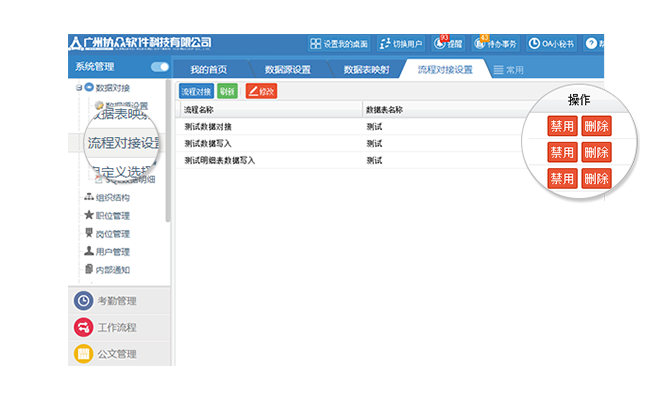Open the OA小秘书 assistant
This screenshot has width=670, height=412.
coord(551,44)
